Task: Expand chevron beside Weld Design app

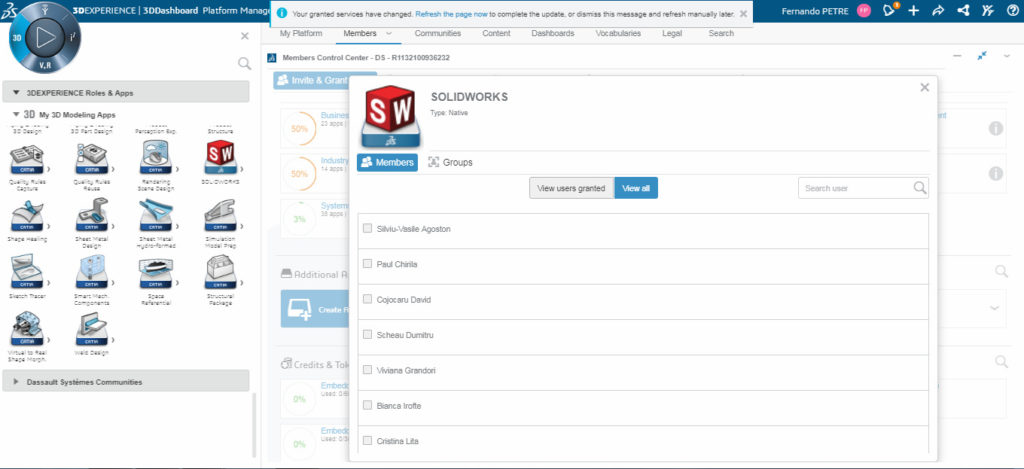Action: pyautogui.click(x=114, y=340)
